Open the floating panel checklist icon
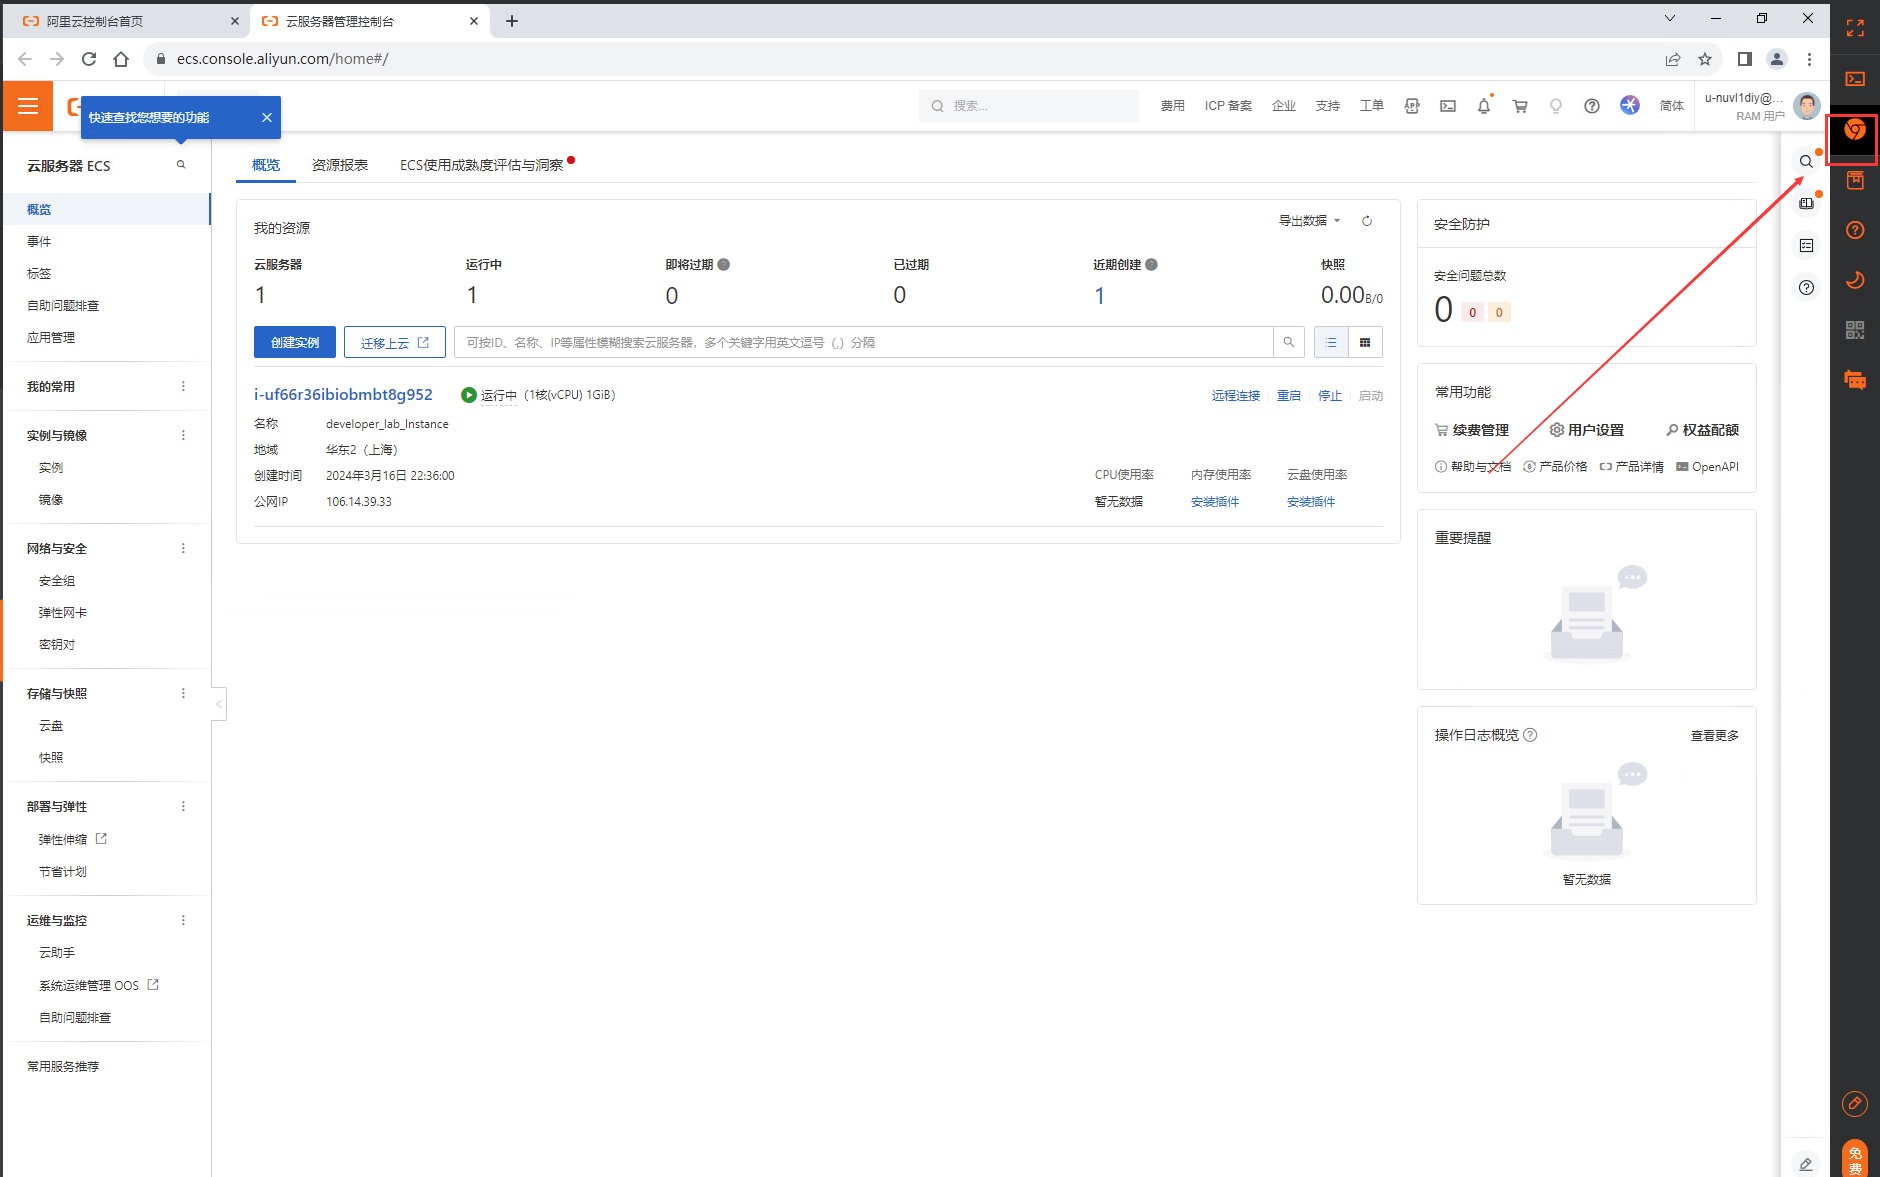The image size is (1880, 1177). (x=1806, y=245)
